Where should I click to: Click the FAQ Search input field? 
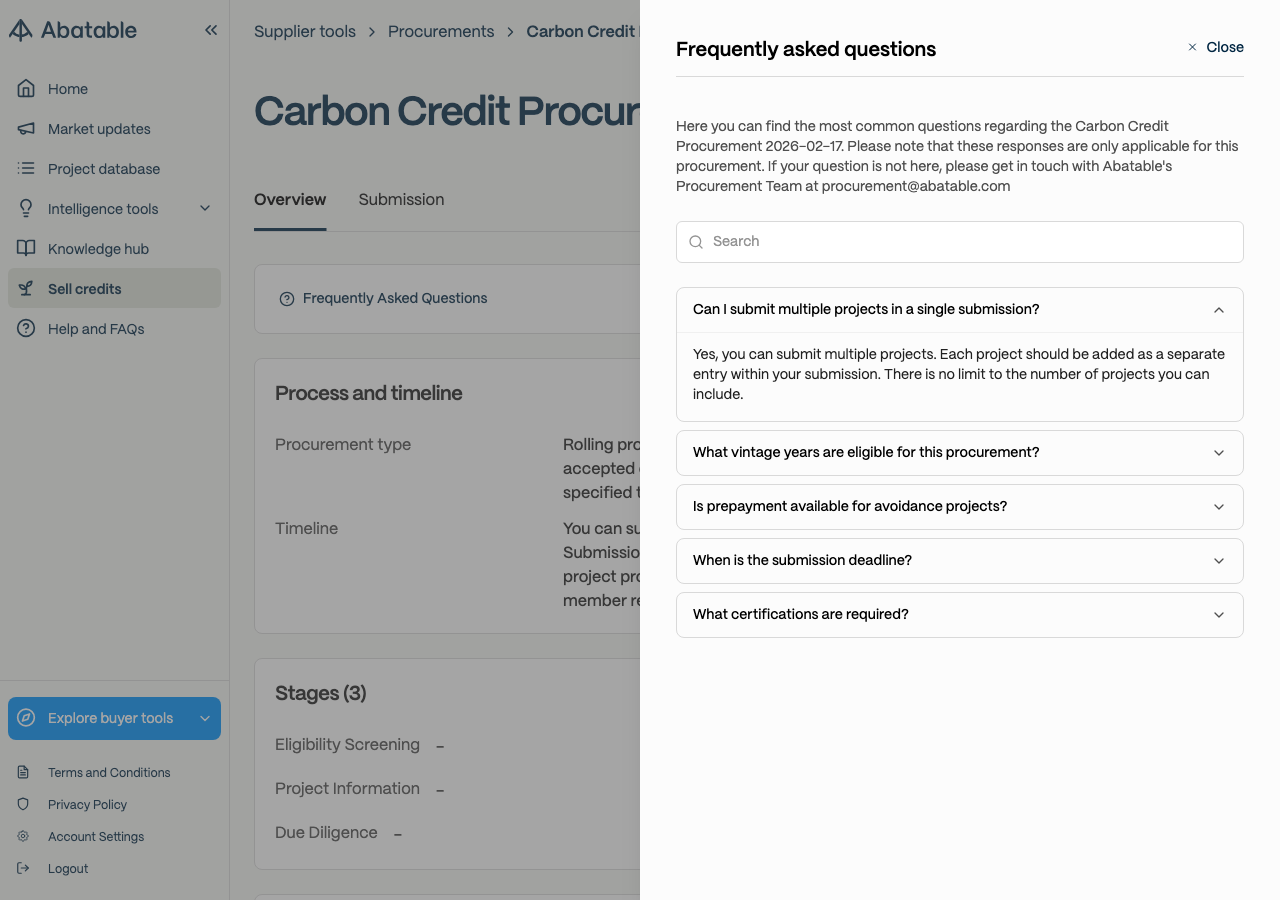[x=960, y=242]
